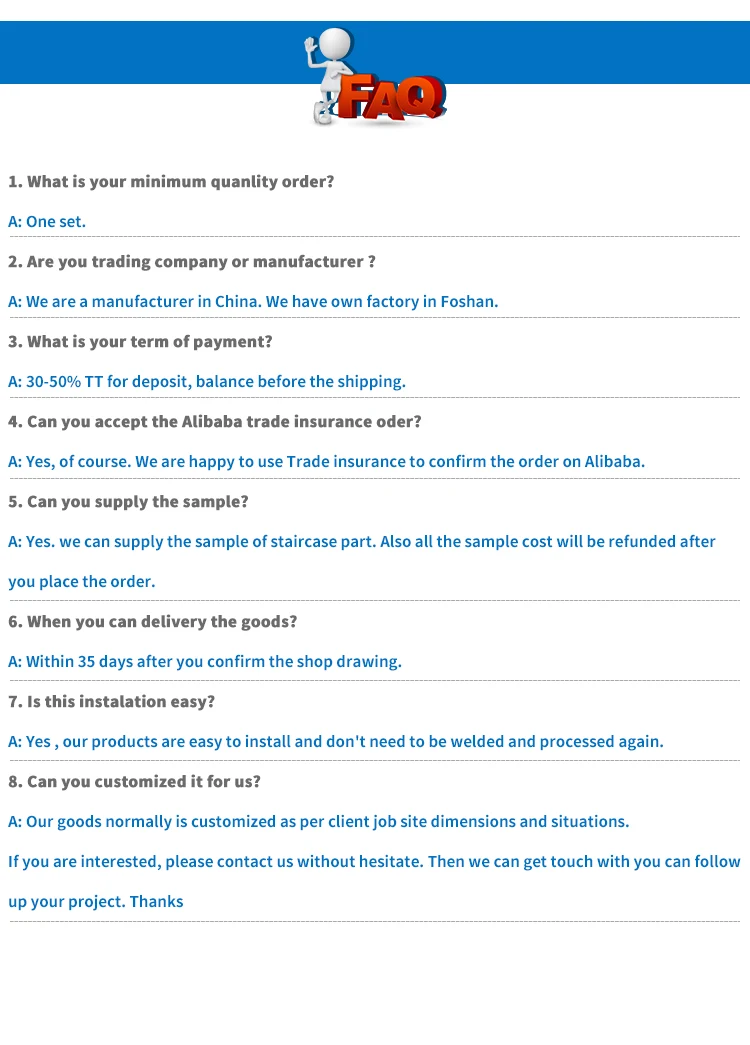
Task: Select the term of payment question
Action: [140, 342]
